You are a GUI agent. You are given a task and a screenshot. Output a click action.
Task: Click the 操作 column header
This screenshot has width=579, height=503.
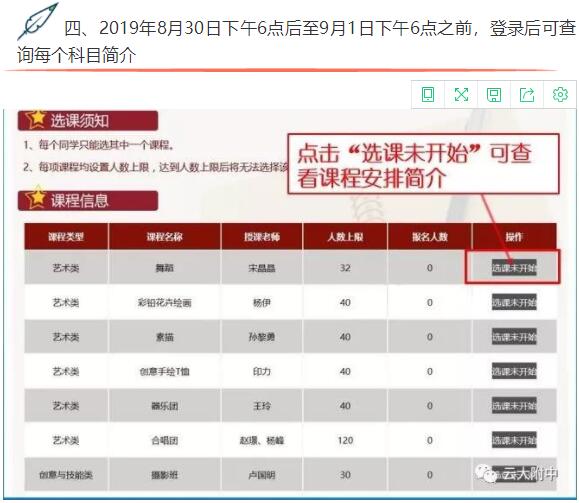514,236
